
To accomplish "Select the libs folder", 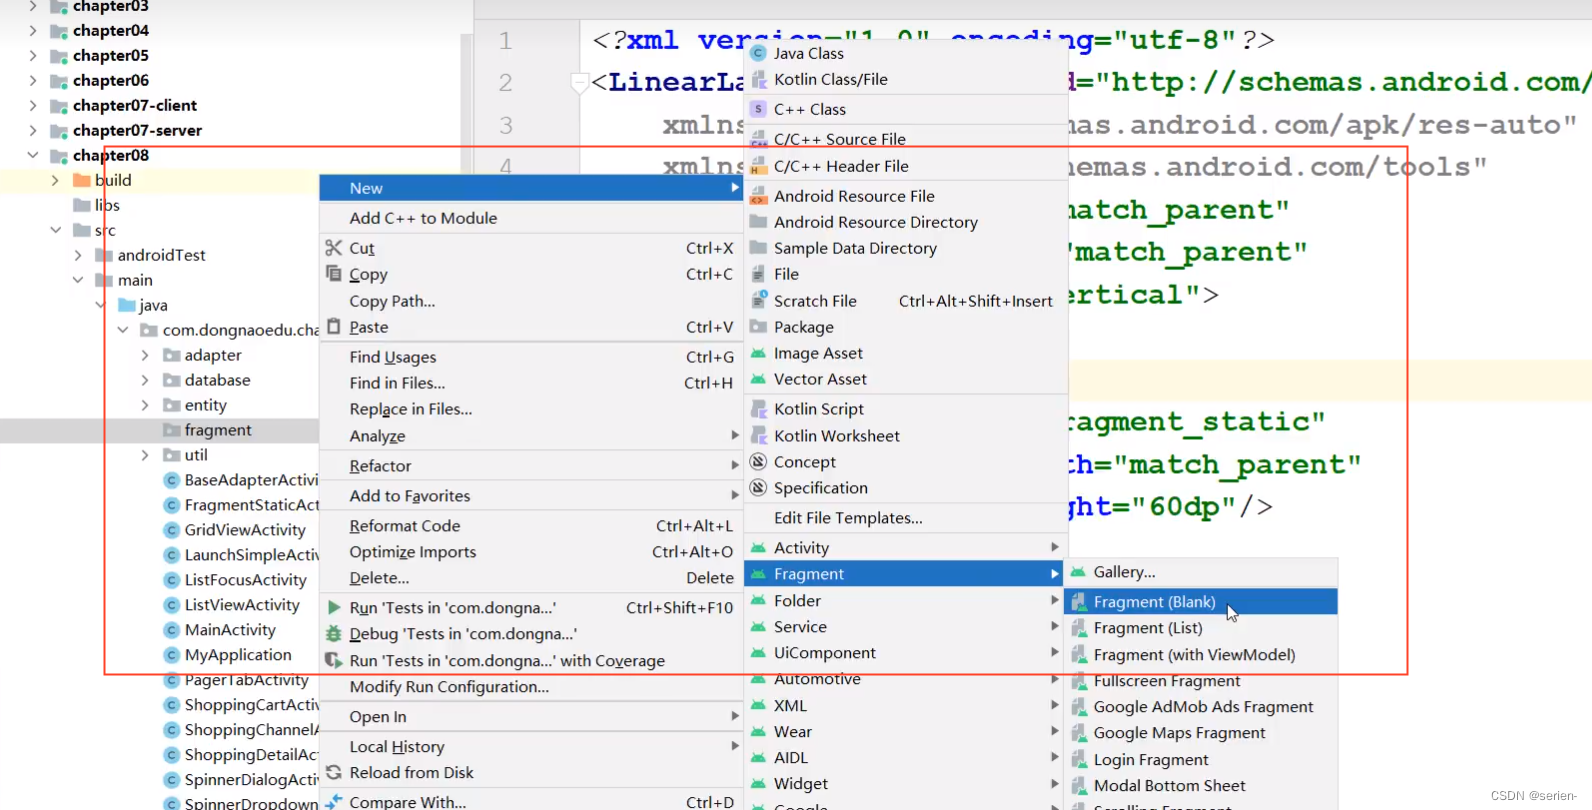I will point(107,205).
